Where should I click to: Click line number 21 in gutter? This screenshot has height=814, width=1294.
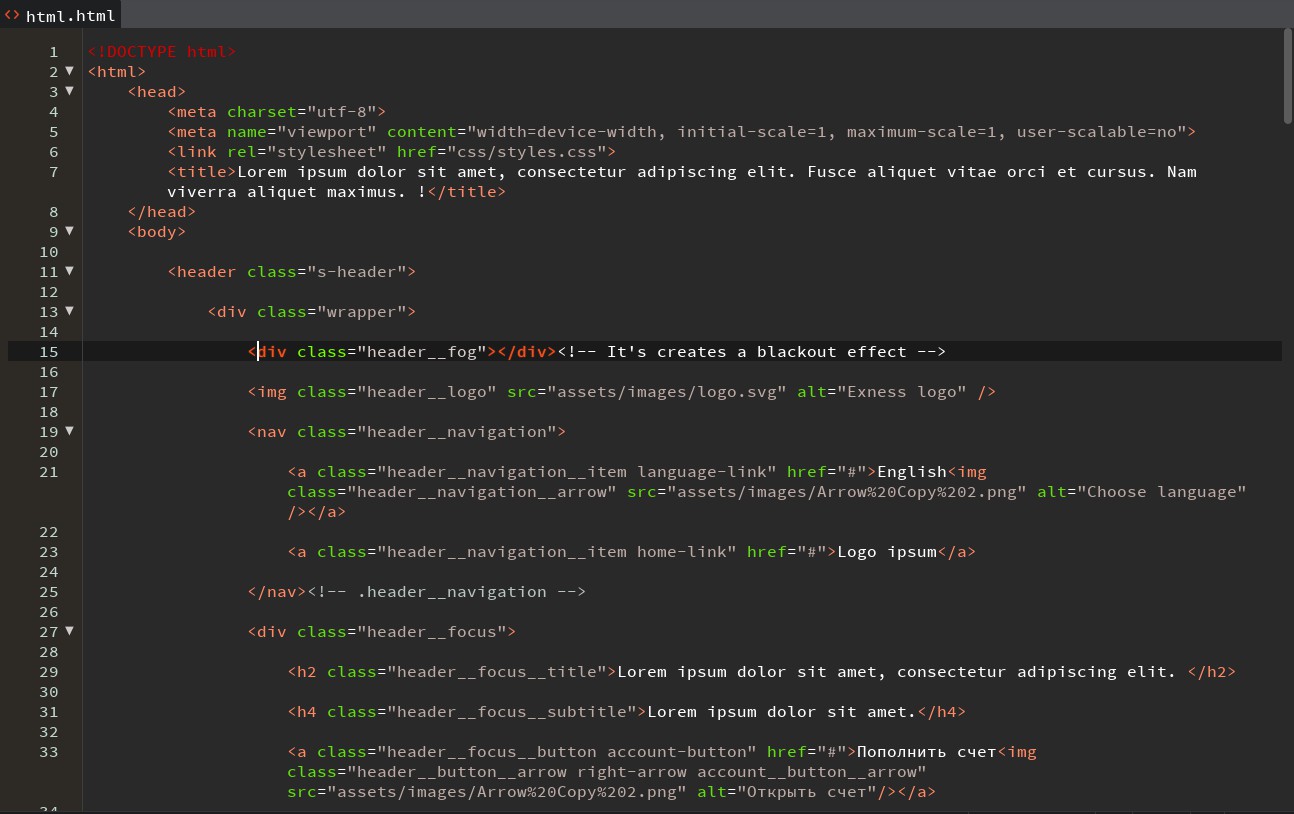48,472
